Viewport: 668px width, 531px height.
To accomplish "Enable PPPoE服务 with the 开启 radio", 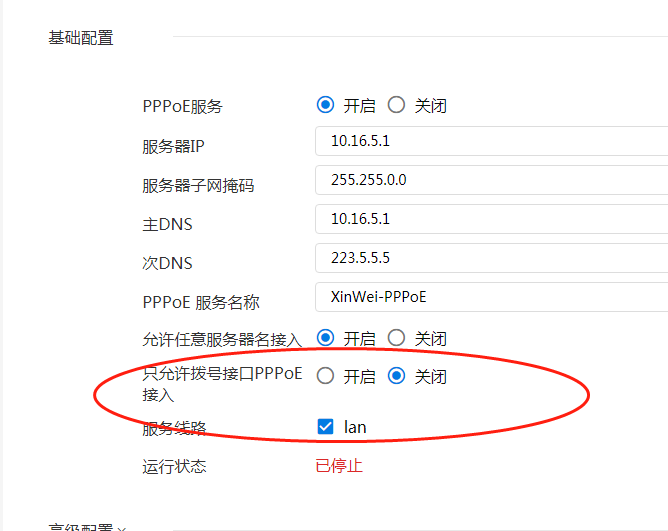I will [325, 105].
